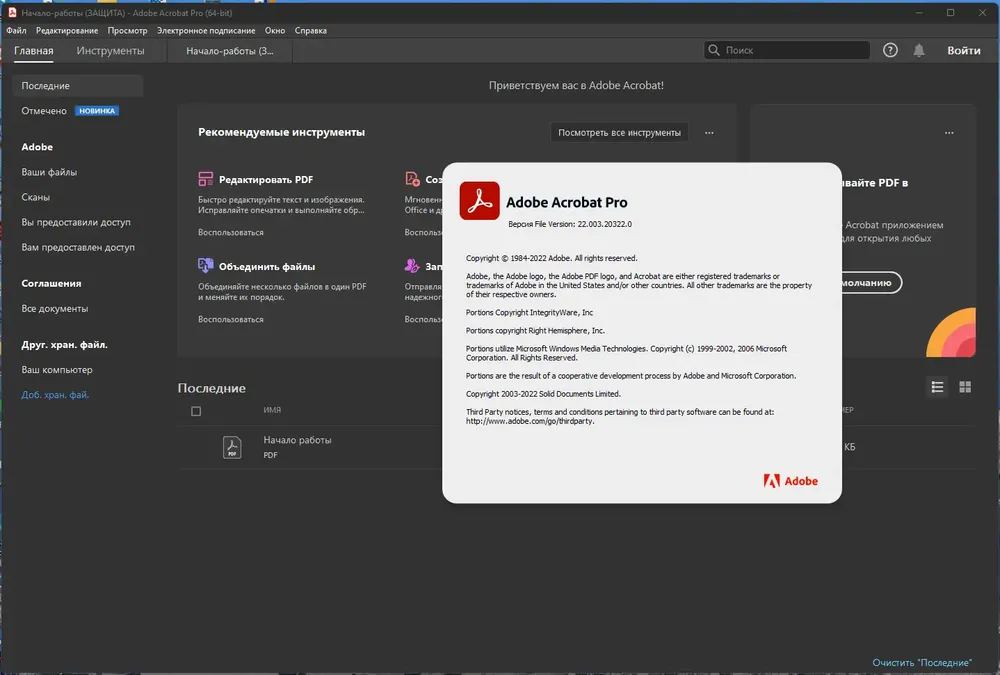Click the Начало работы file name
The image size is (1000, 675).
(x=297, y=440)
